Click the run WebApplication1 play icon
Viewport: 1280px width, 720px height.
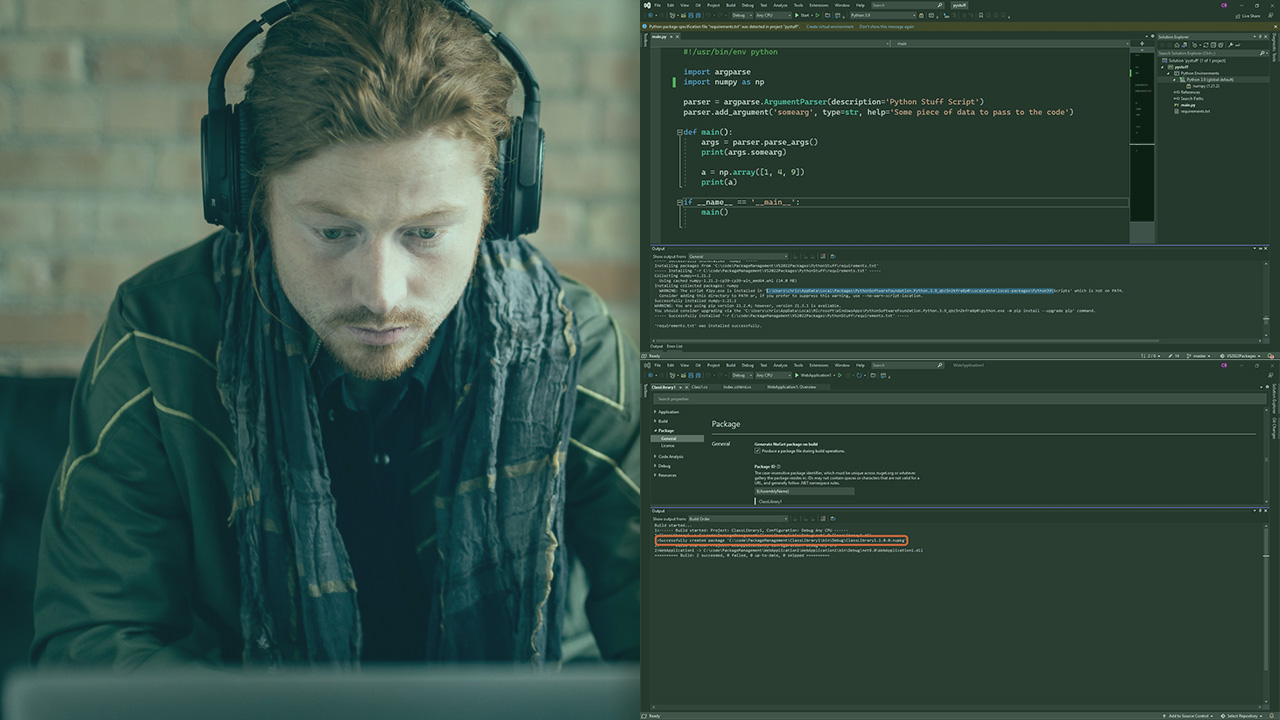coord(796,375)
